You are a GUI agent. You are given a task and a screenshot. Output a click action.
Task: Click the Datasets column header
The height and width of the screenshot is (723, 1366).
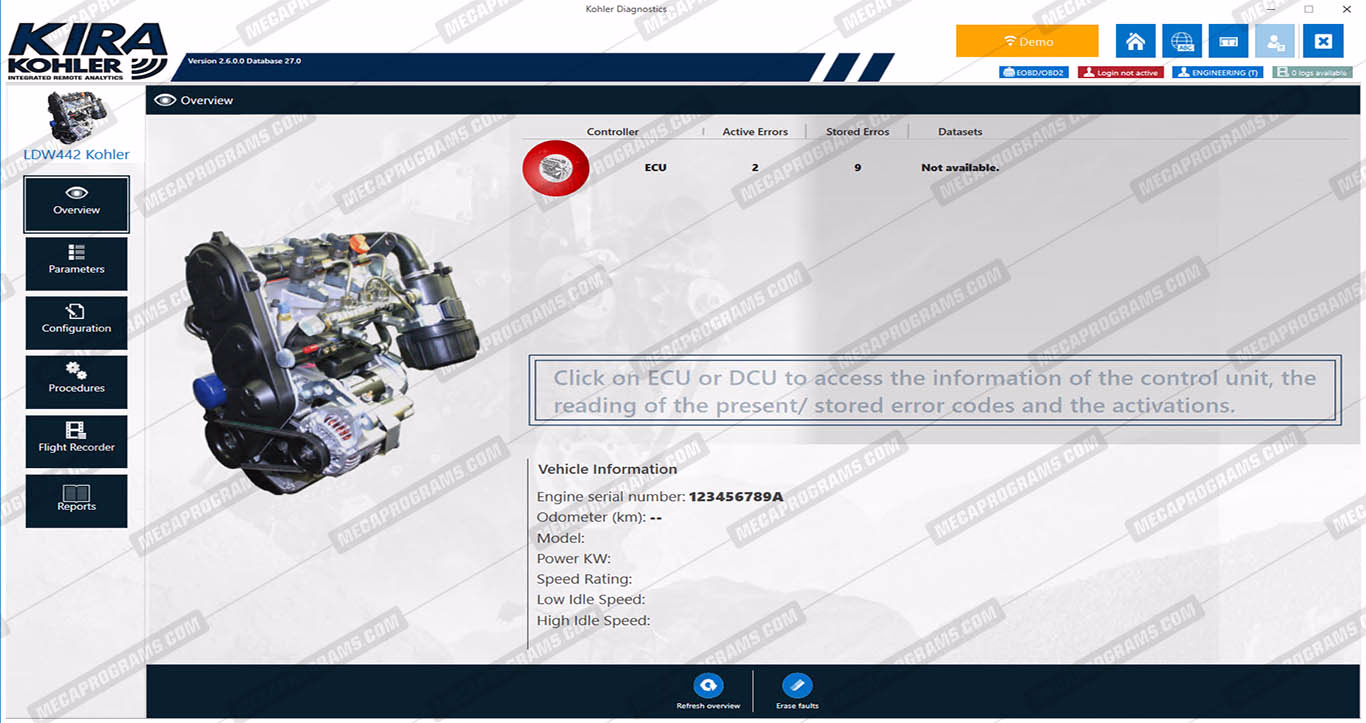point(960,132)
